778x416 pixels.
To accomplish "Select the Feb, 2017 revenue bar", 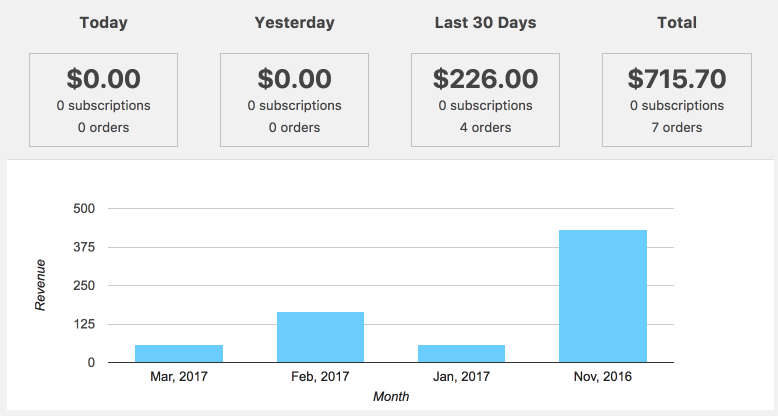I will (x=321, y=337).
